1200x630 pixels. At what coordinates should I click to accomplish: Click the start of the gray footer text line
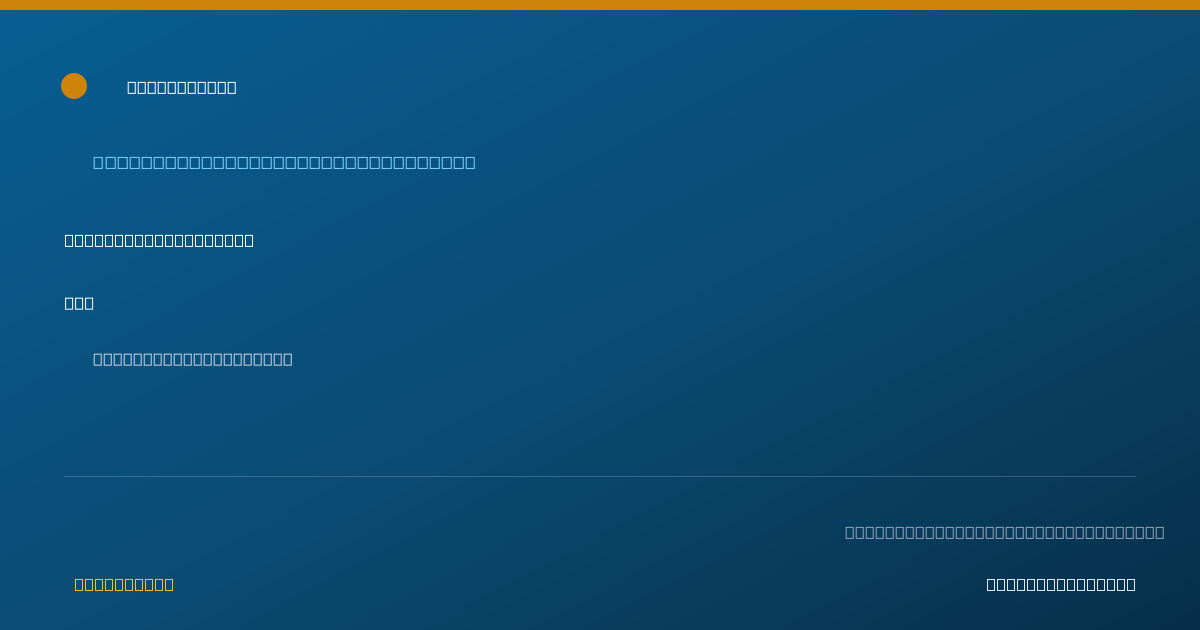click(x=850, y=532)
